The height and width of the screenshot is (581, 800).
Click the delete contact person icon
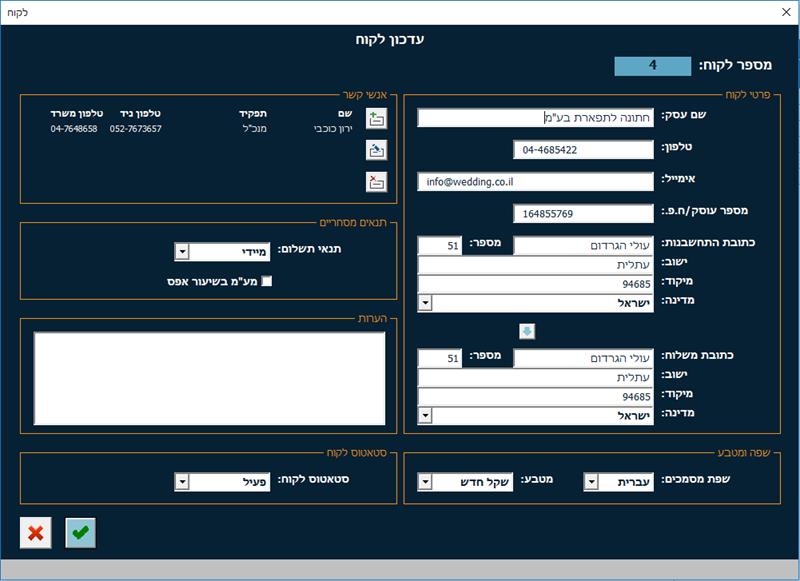point(377,182)
